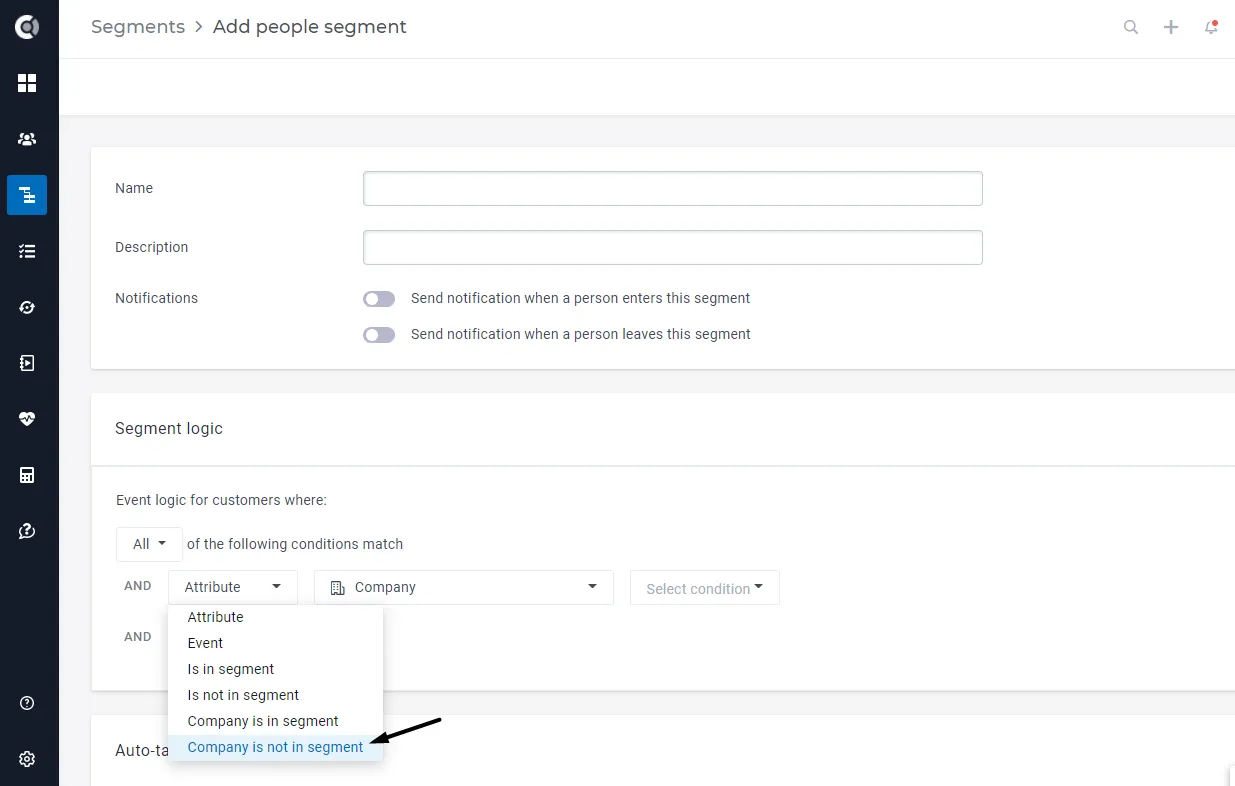Click the plus add icon in header
1235x786 pixels.
coord(1171,27)
